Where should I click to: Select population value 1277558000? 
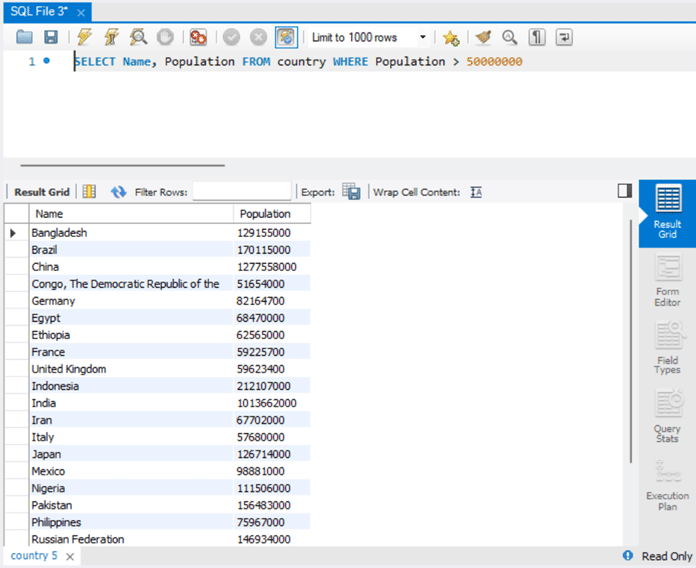[272, 267]
